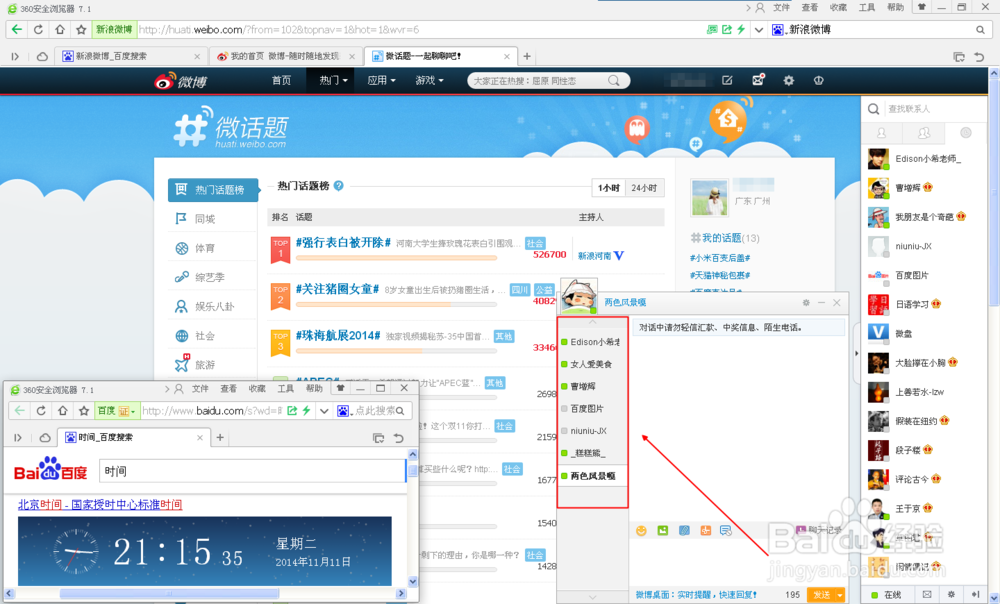
Task: Expand the dropdown next to 发送 button
Action: (x=840, y=594)
